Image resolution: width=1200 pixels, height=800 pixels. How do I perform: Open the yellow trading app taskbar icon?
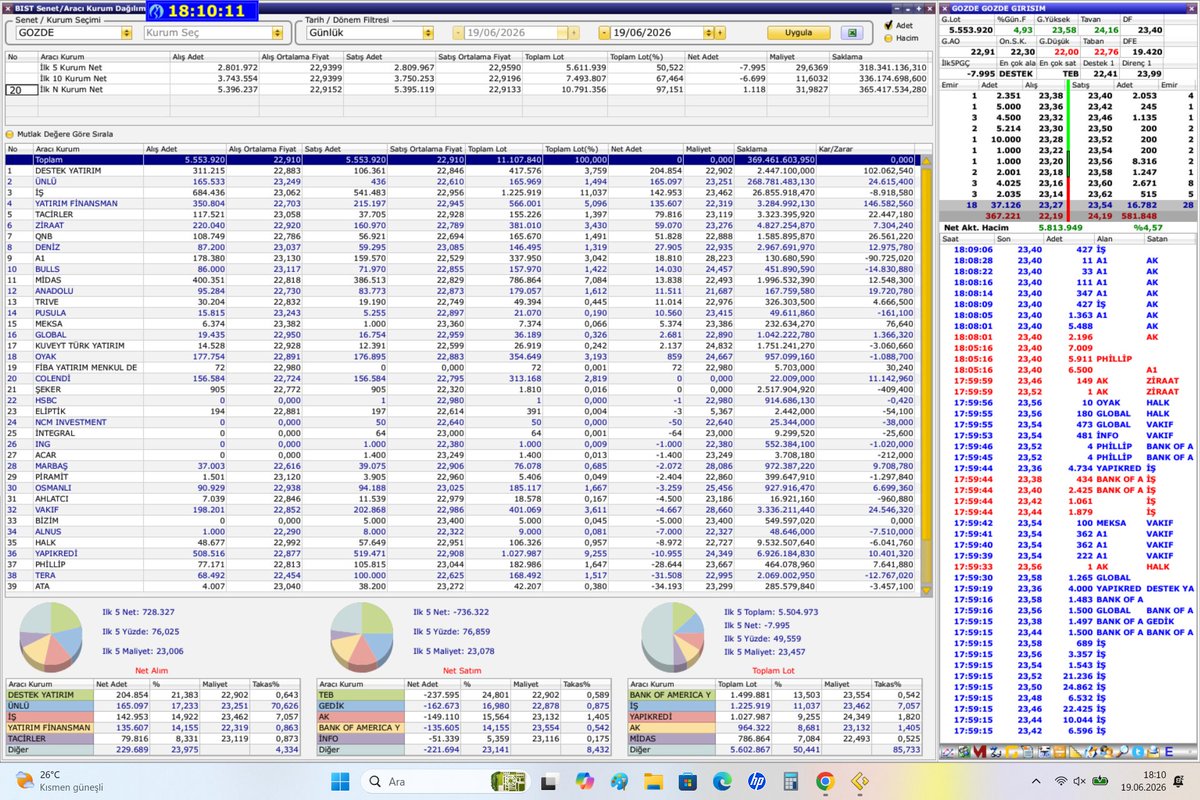tap(859, 781)
